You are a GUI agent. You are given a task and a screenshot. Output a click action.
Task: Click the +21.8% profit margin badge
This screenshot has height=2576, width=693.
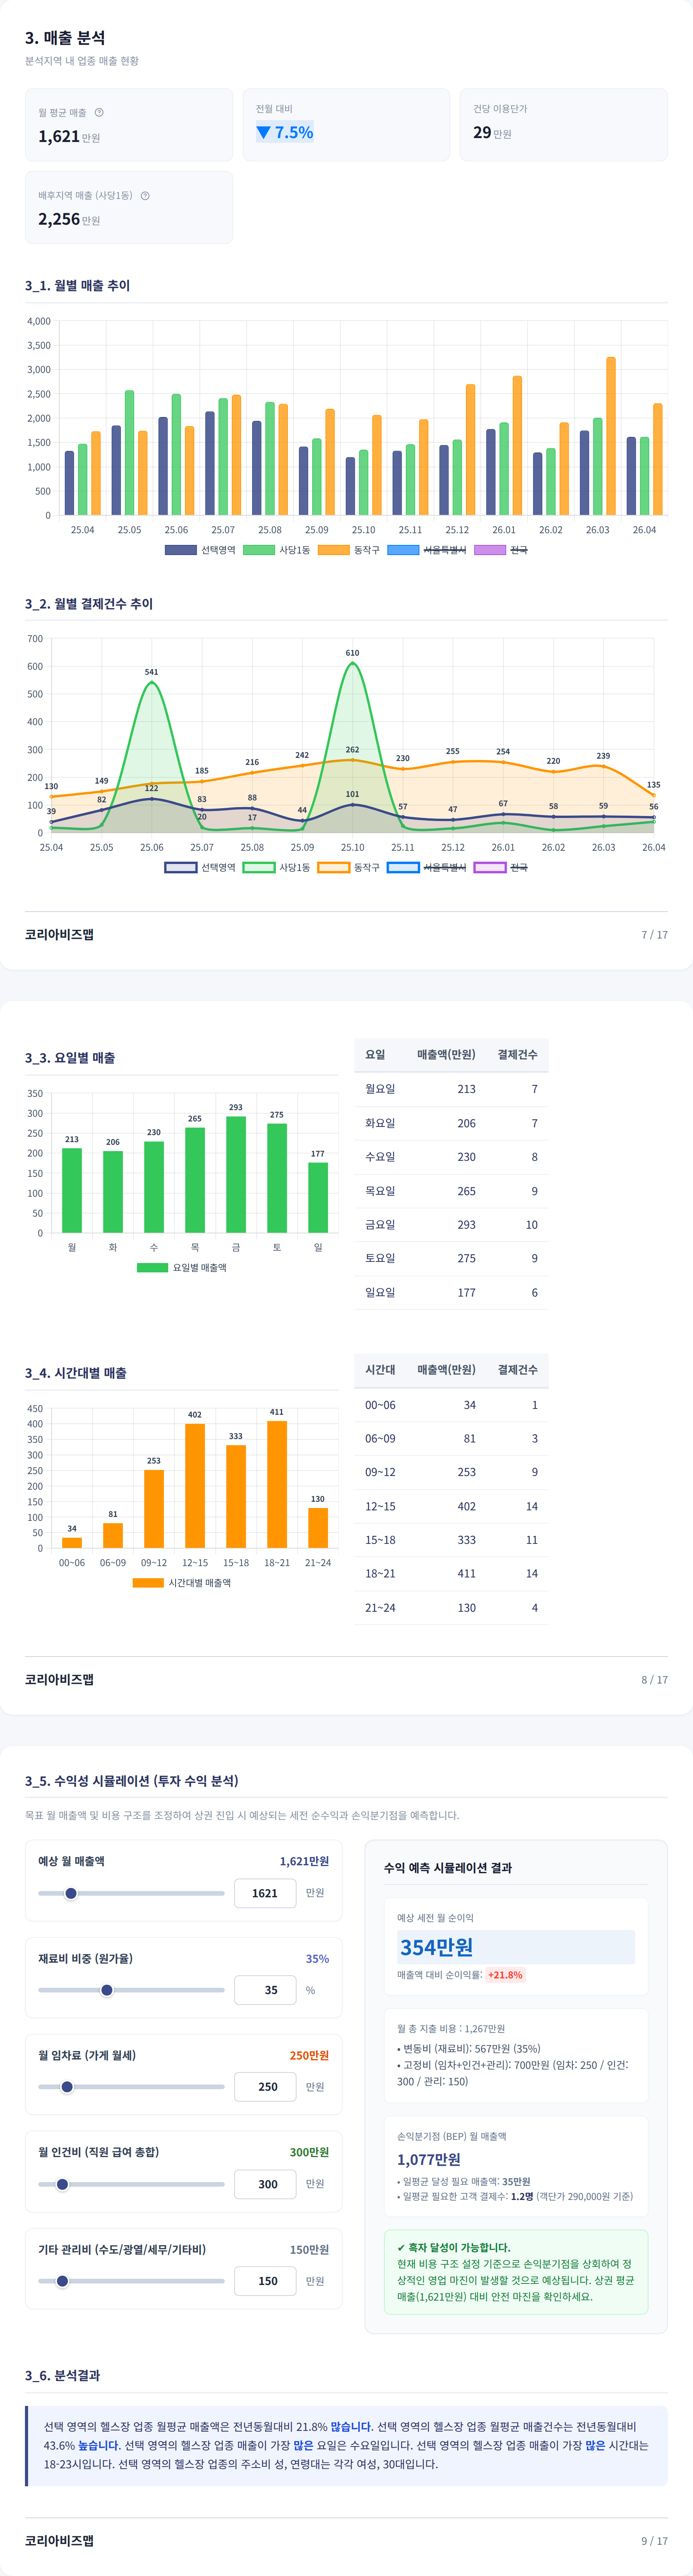coord(505,1975)
